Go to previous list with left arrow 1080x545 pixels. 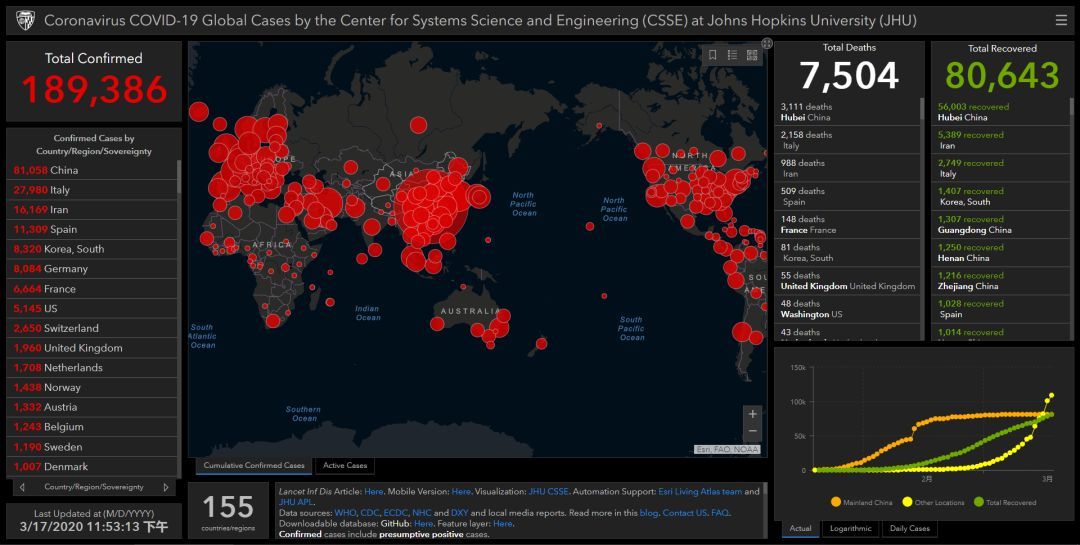click(22, 487)
